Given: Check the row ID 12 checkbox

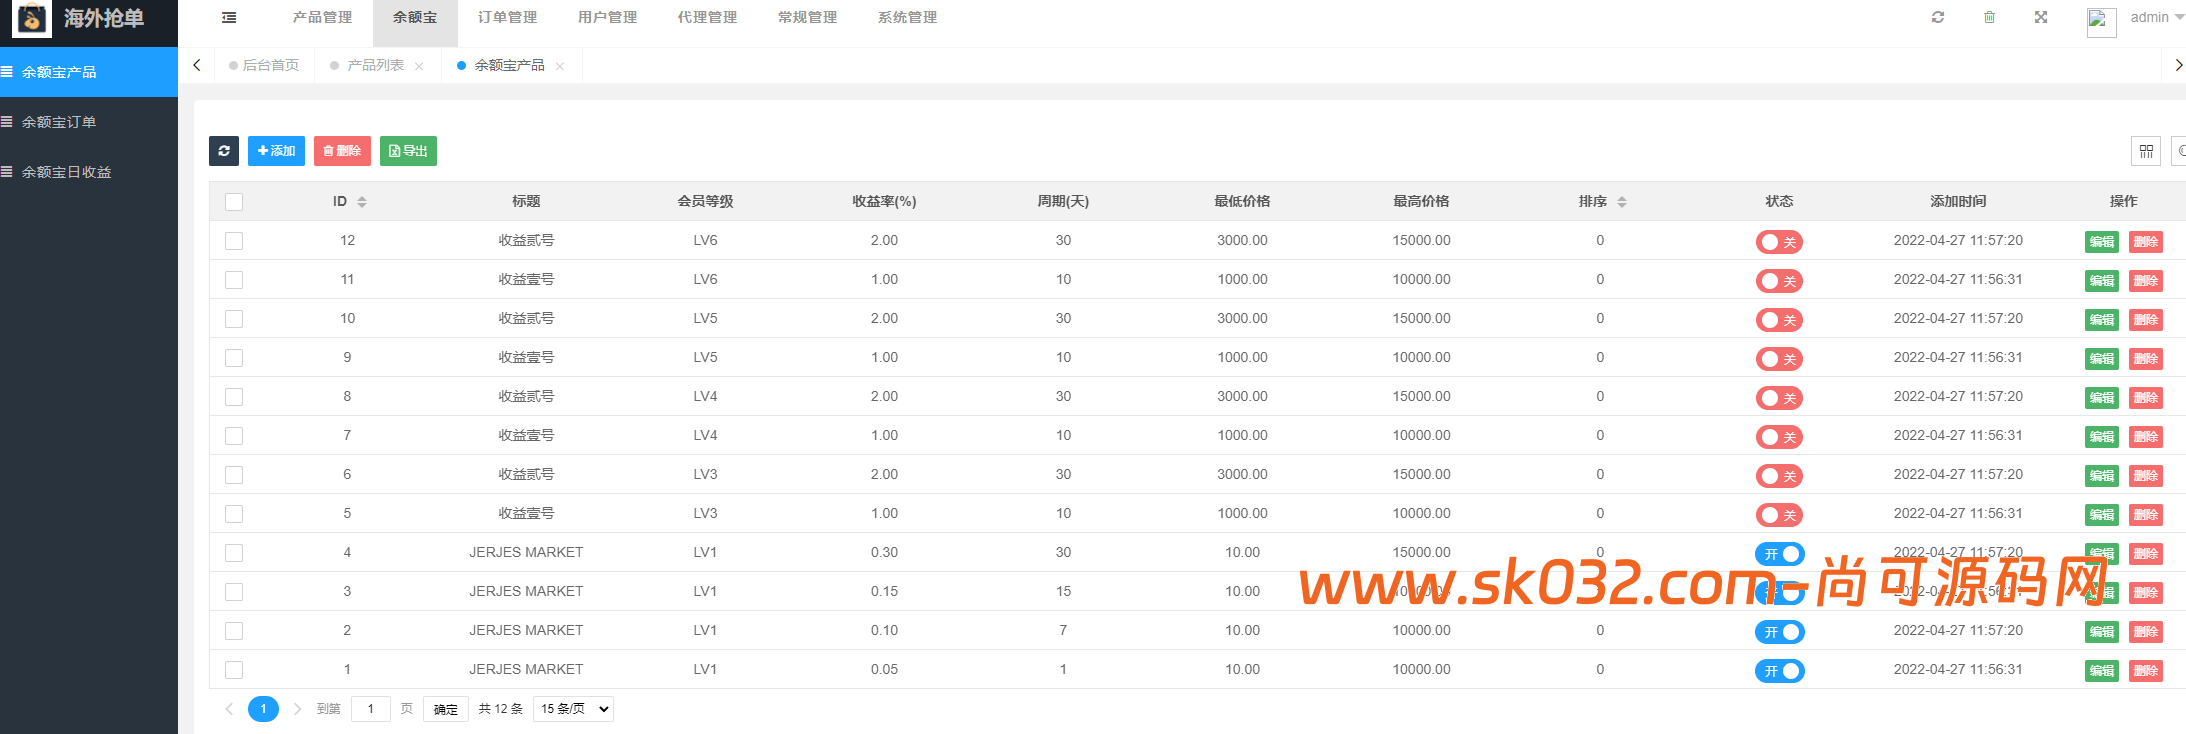Looking at the screenshot, I should 234,241.
